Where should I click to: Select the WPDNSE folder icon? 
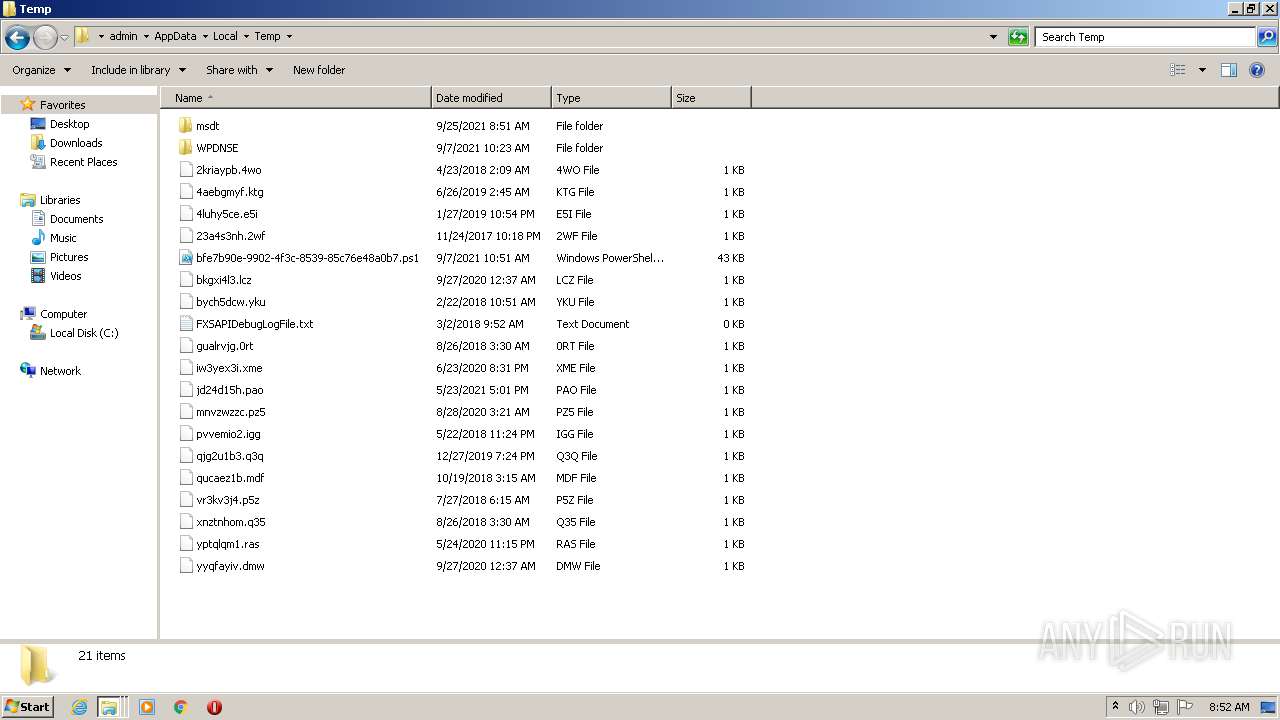(185, 148)
